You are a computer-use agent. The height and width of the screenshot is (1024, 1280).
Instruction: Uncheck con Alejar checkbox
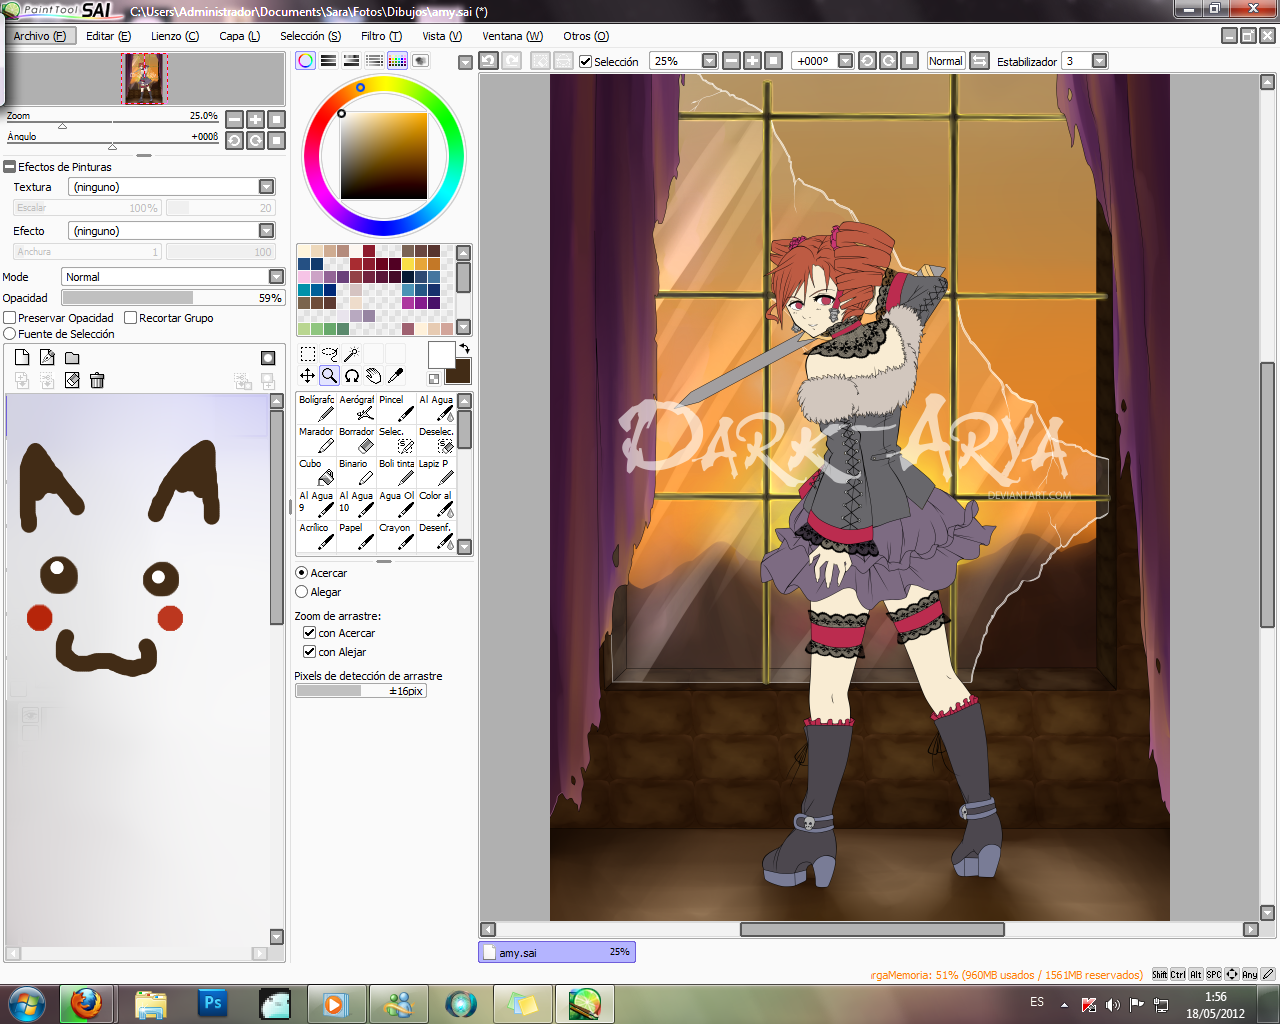pos(310,652)
